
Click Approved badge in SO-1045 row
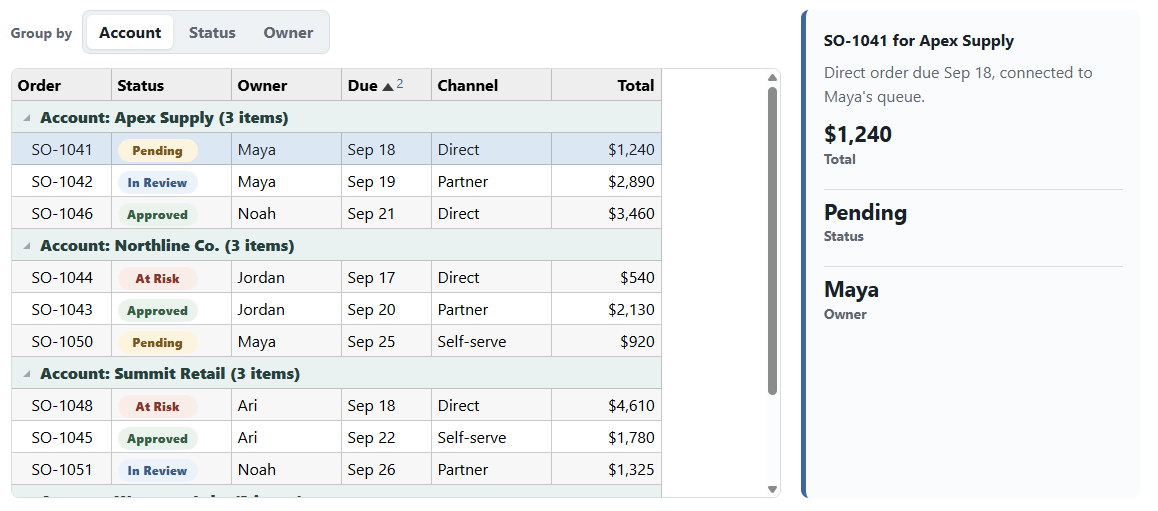point(157,439)
